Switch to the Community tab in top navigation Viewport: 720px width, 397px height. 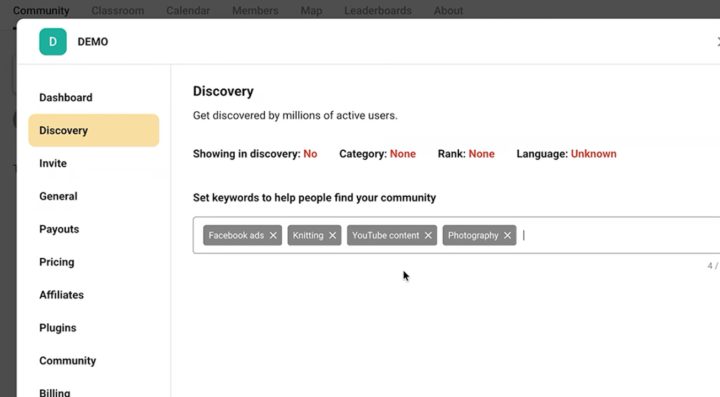(x=41, y=11)
